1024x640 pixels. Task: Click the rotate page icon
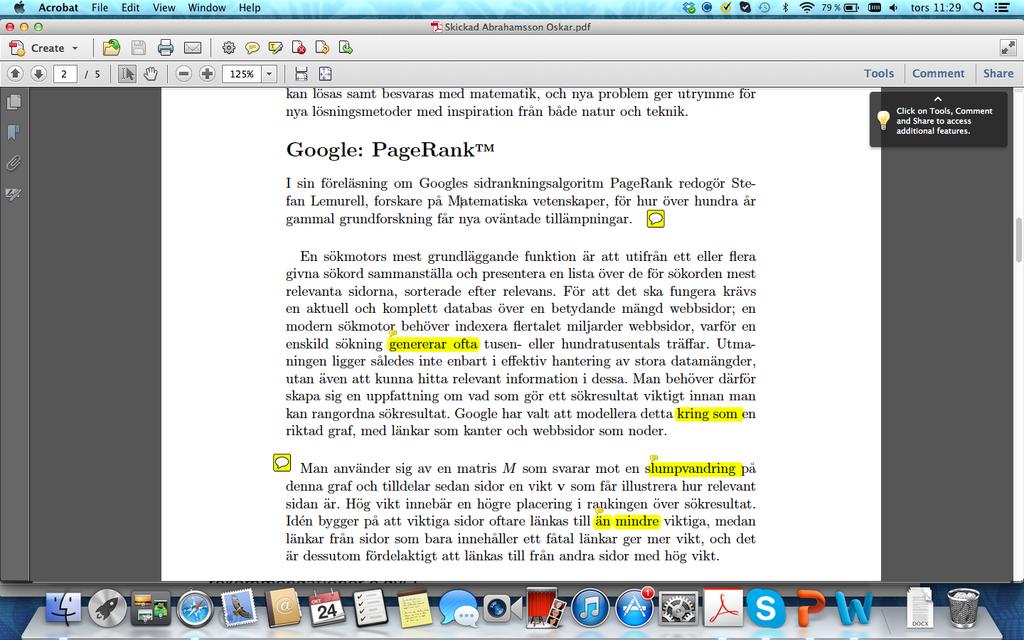click(x=322, y=48)
